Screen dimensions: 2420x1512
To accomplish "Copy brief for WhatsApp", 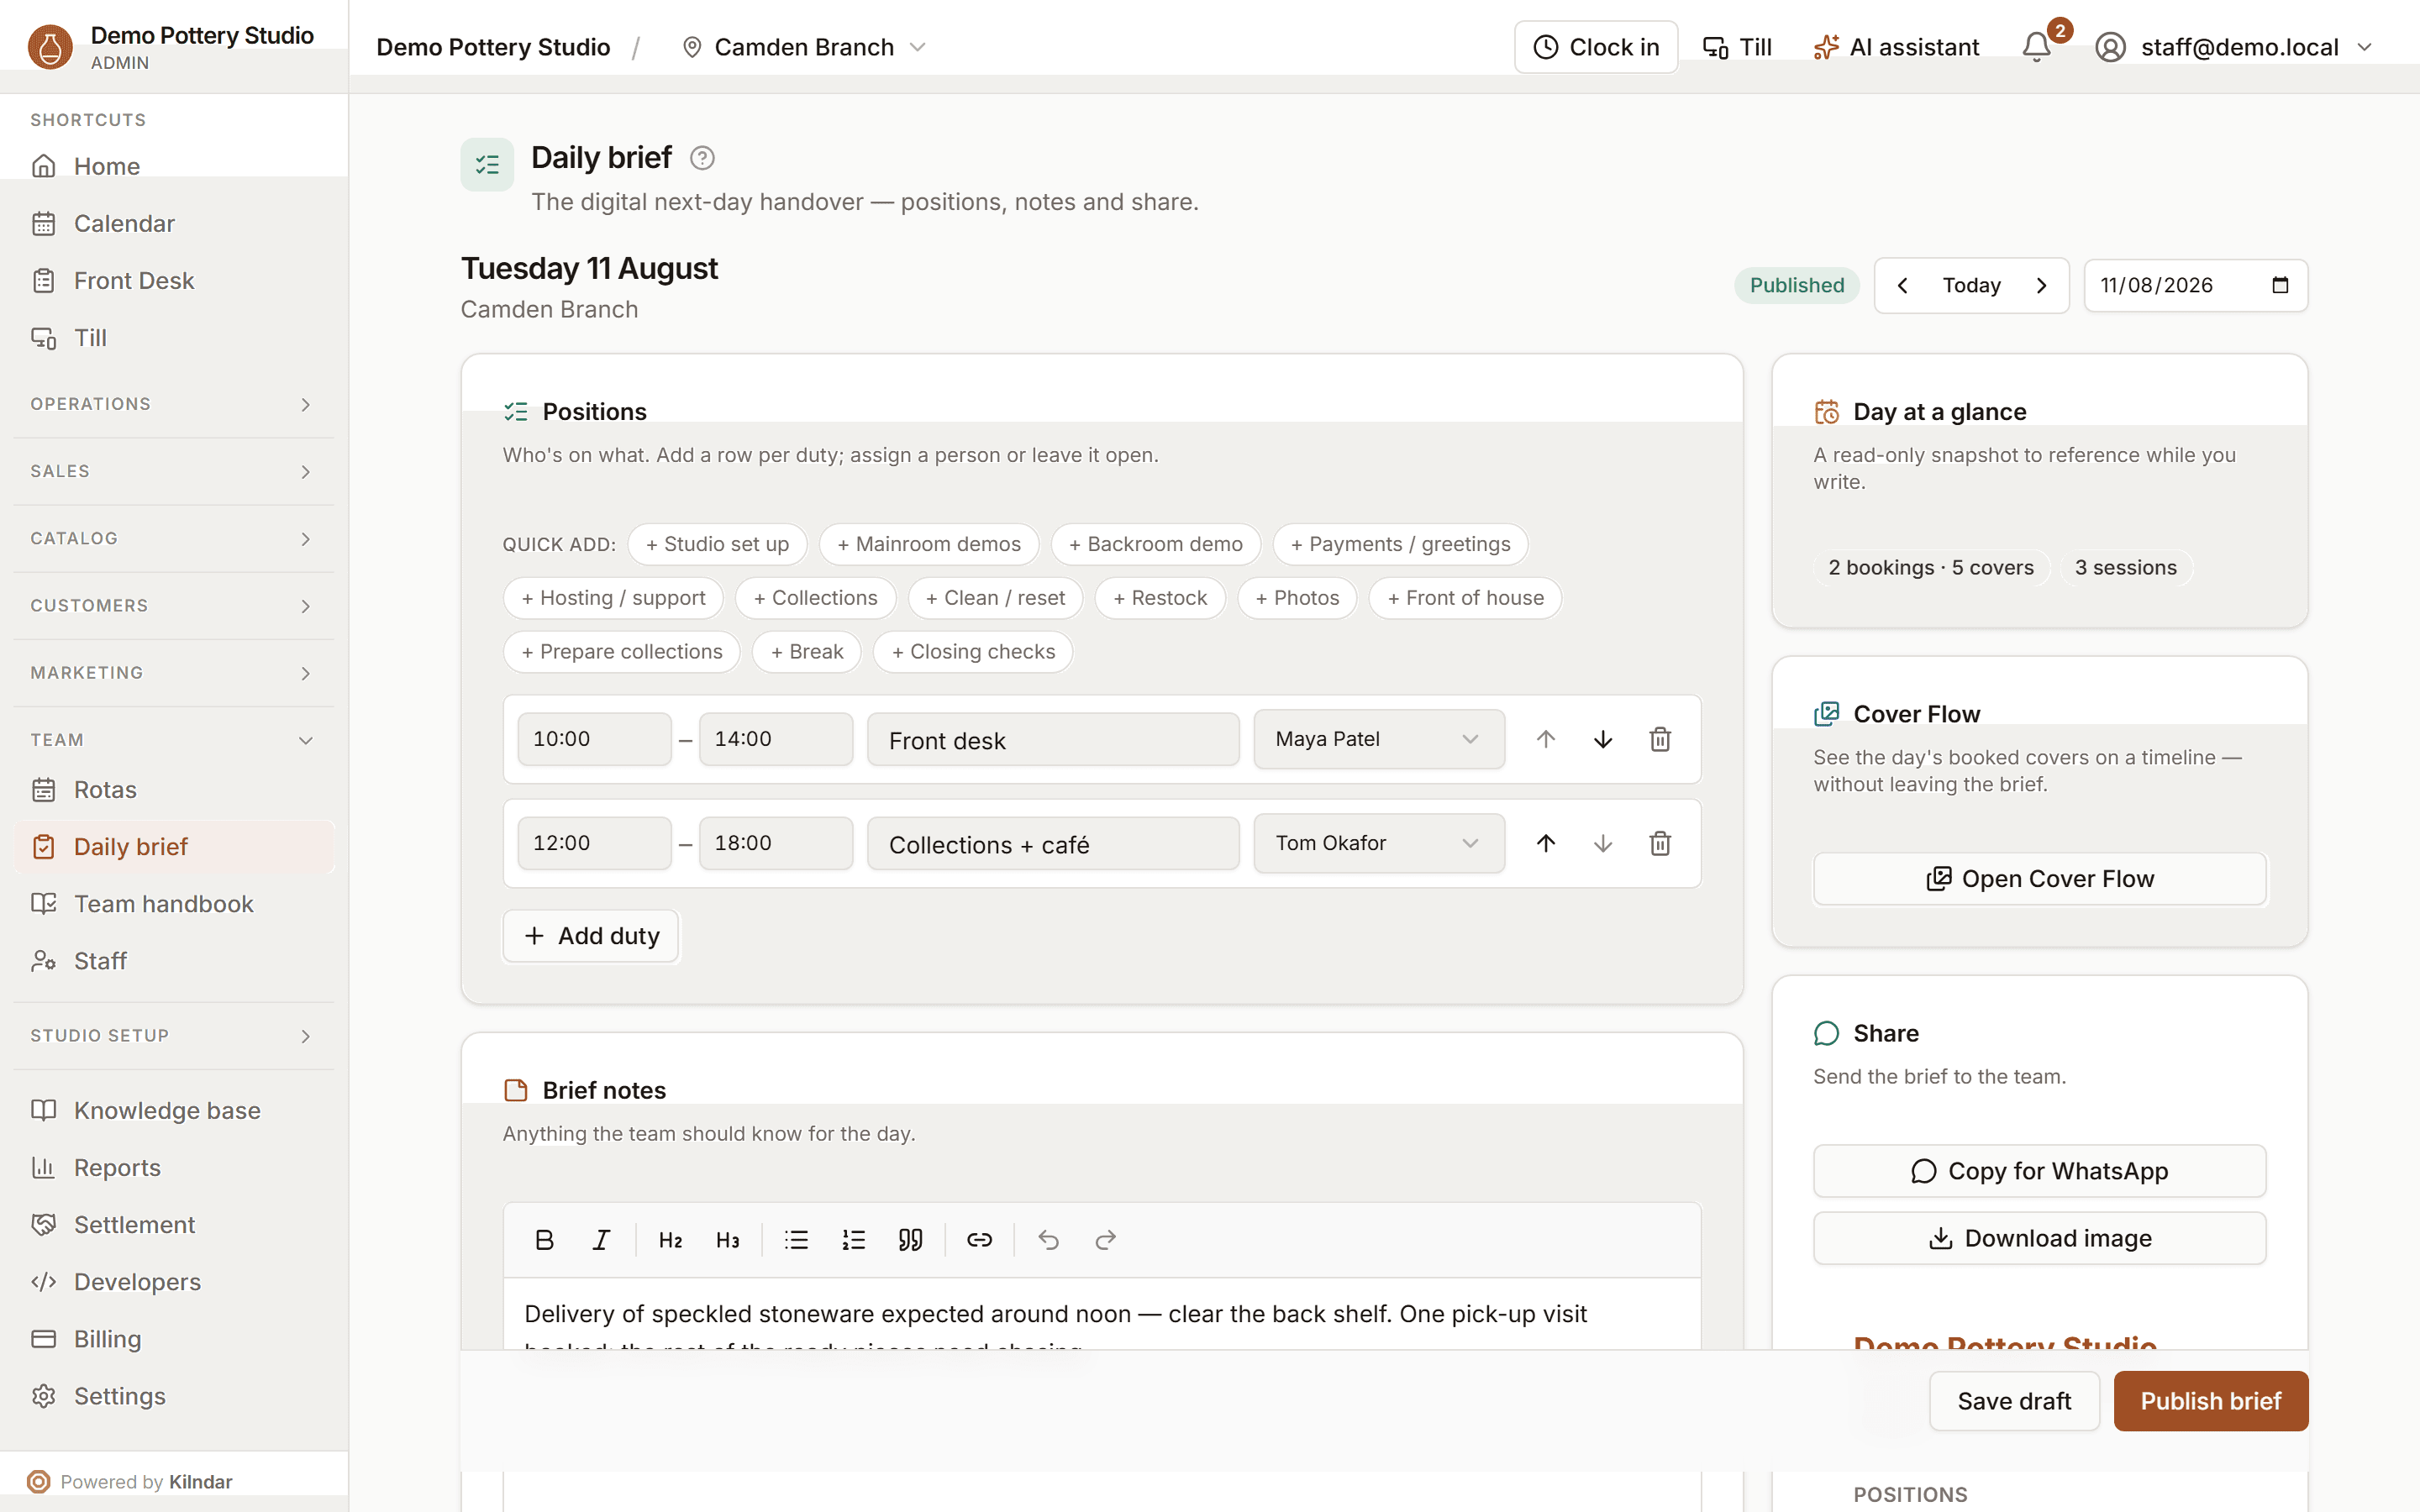I will tap(2039, 1171).
